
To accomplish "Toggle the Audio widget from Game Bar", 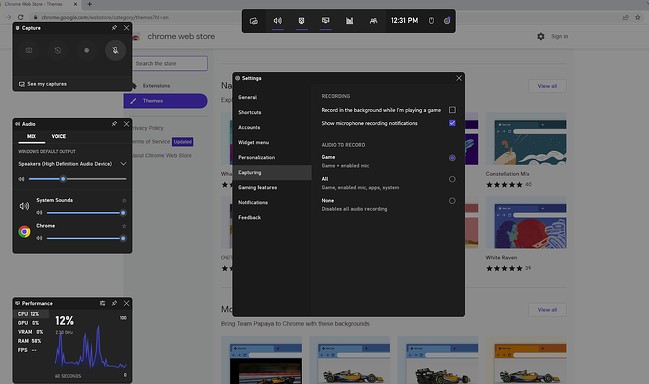I will tap(278, 21).
